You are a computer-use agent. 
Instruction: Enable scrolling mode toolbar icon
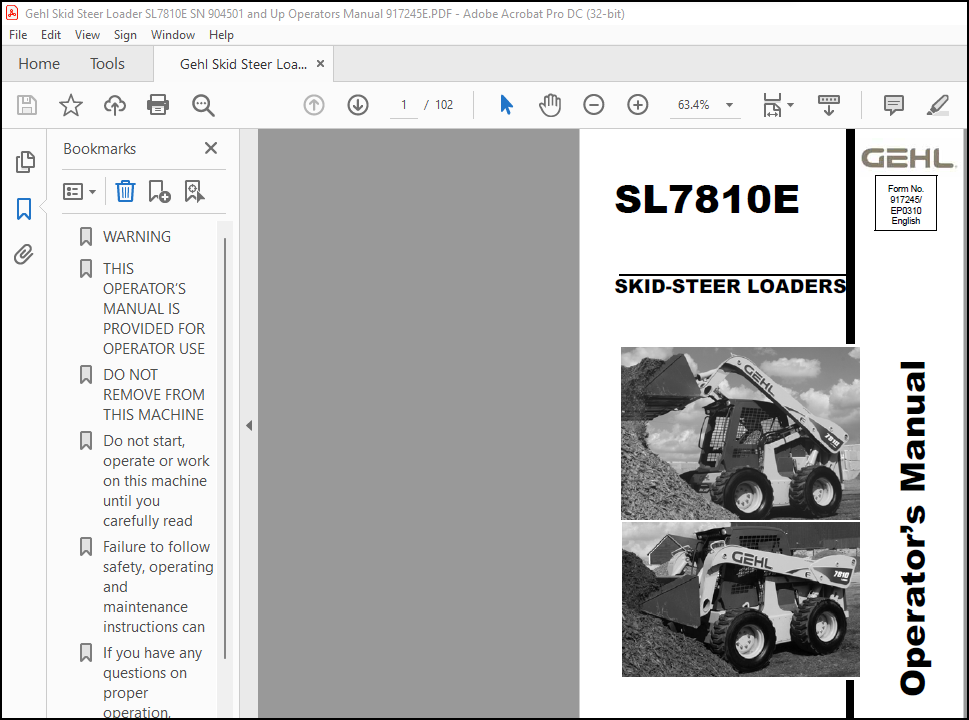tap(829, 105)
